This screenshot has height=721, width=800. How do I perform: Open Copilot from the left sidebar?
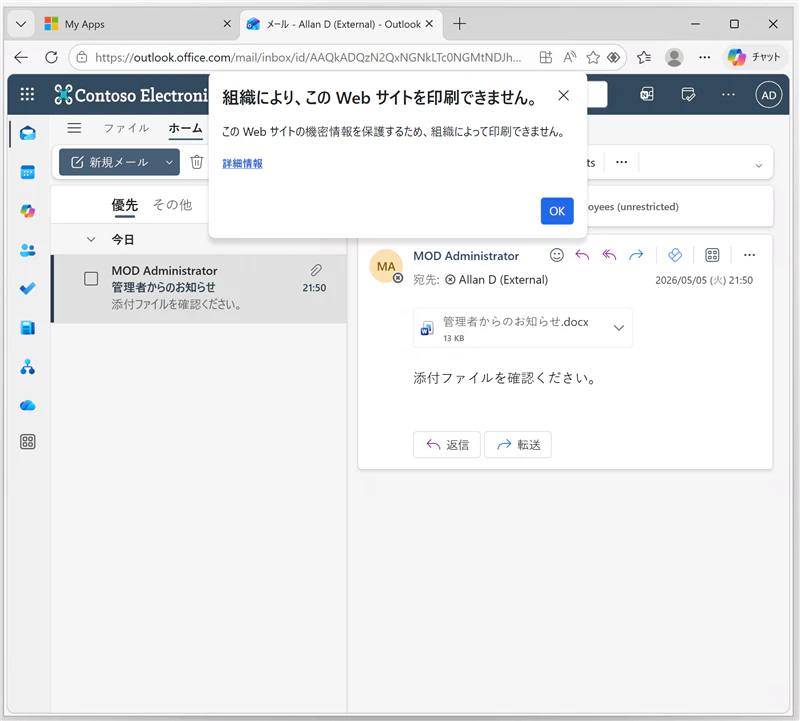tap(28, 211)
